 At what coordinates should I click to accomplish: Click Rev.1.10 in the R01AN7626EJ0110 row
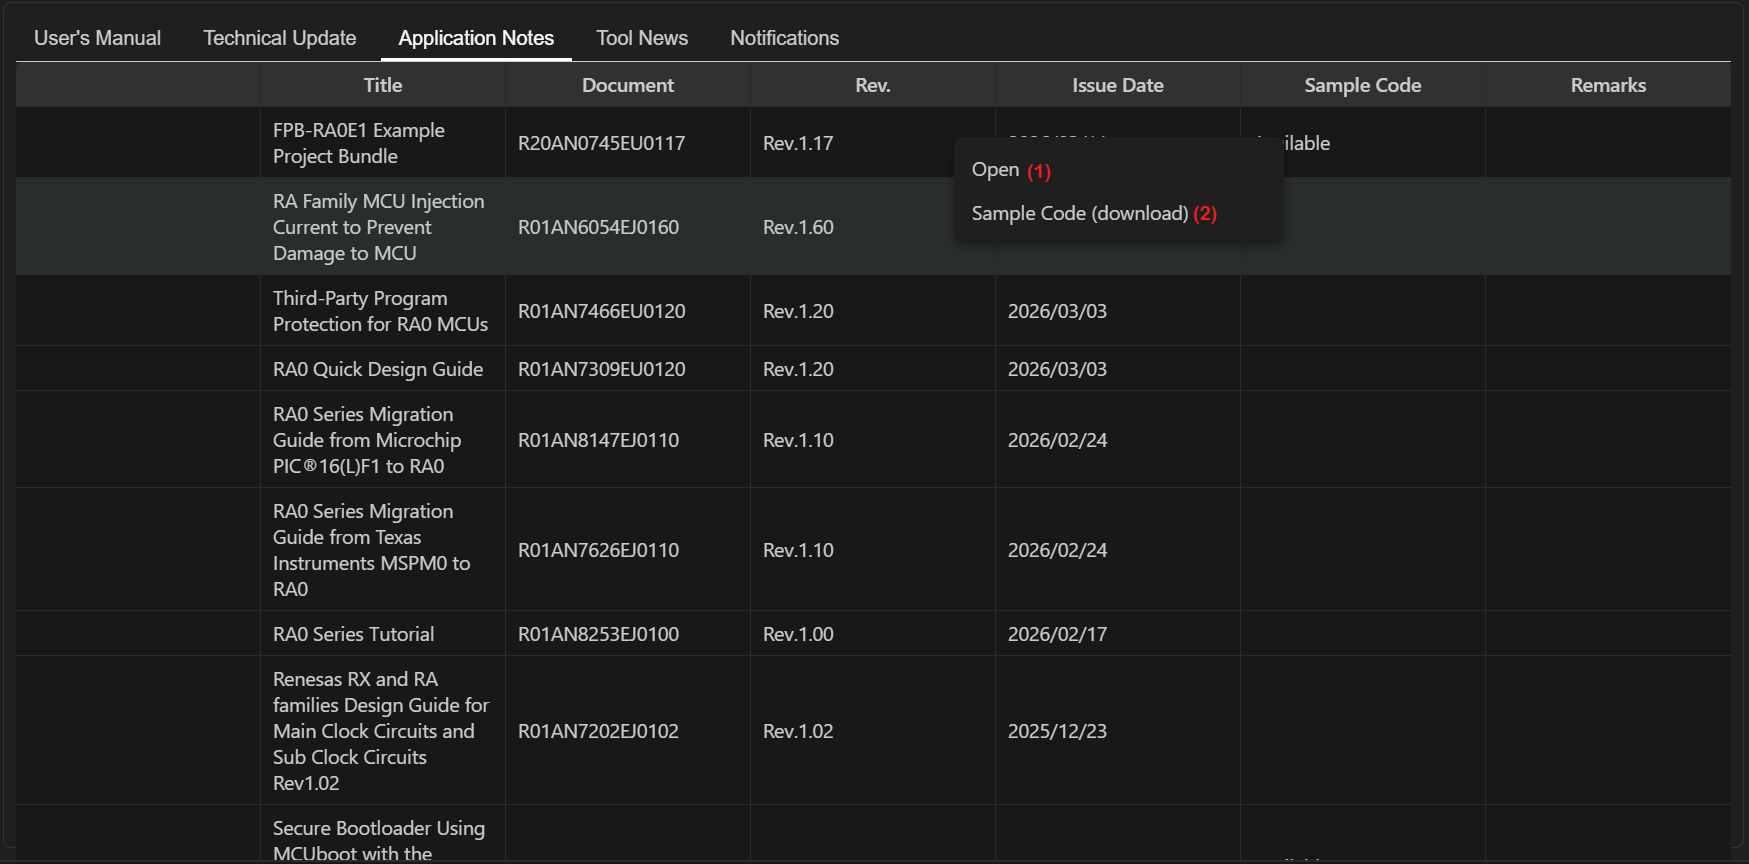point(798,550)
